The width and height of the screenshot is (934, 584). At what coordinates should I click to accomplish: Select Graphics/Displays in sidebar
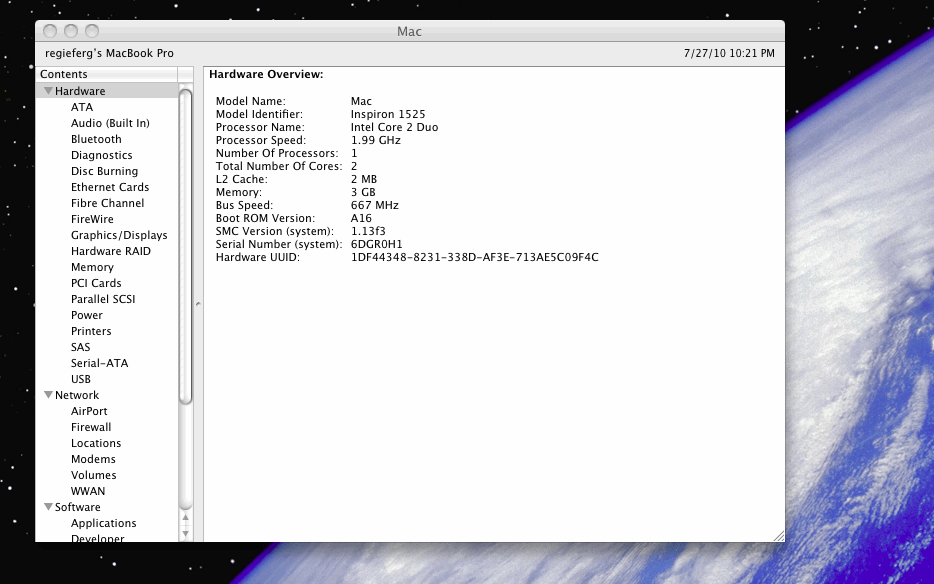119,235
